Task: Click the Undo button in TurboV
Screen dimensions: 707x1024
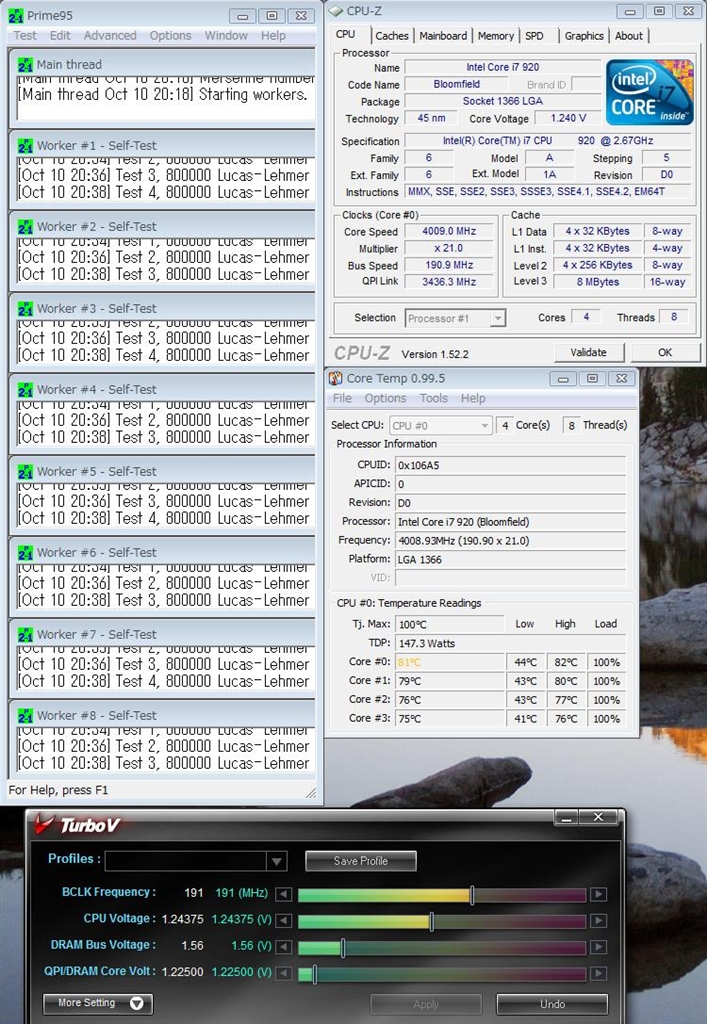Action: coord(552,1004)
